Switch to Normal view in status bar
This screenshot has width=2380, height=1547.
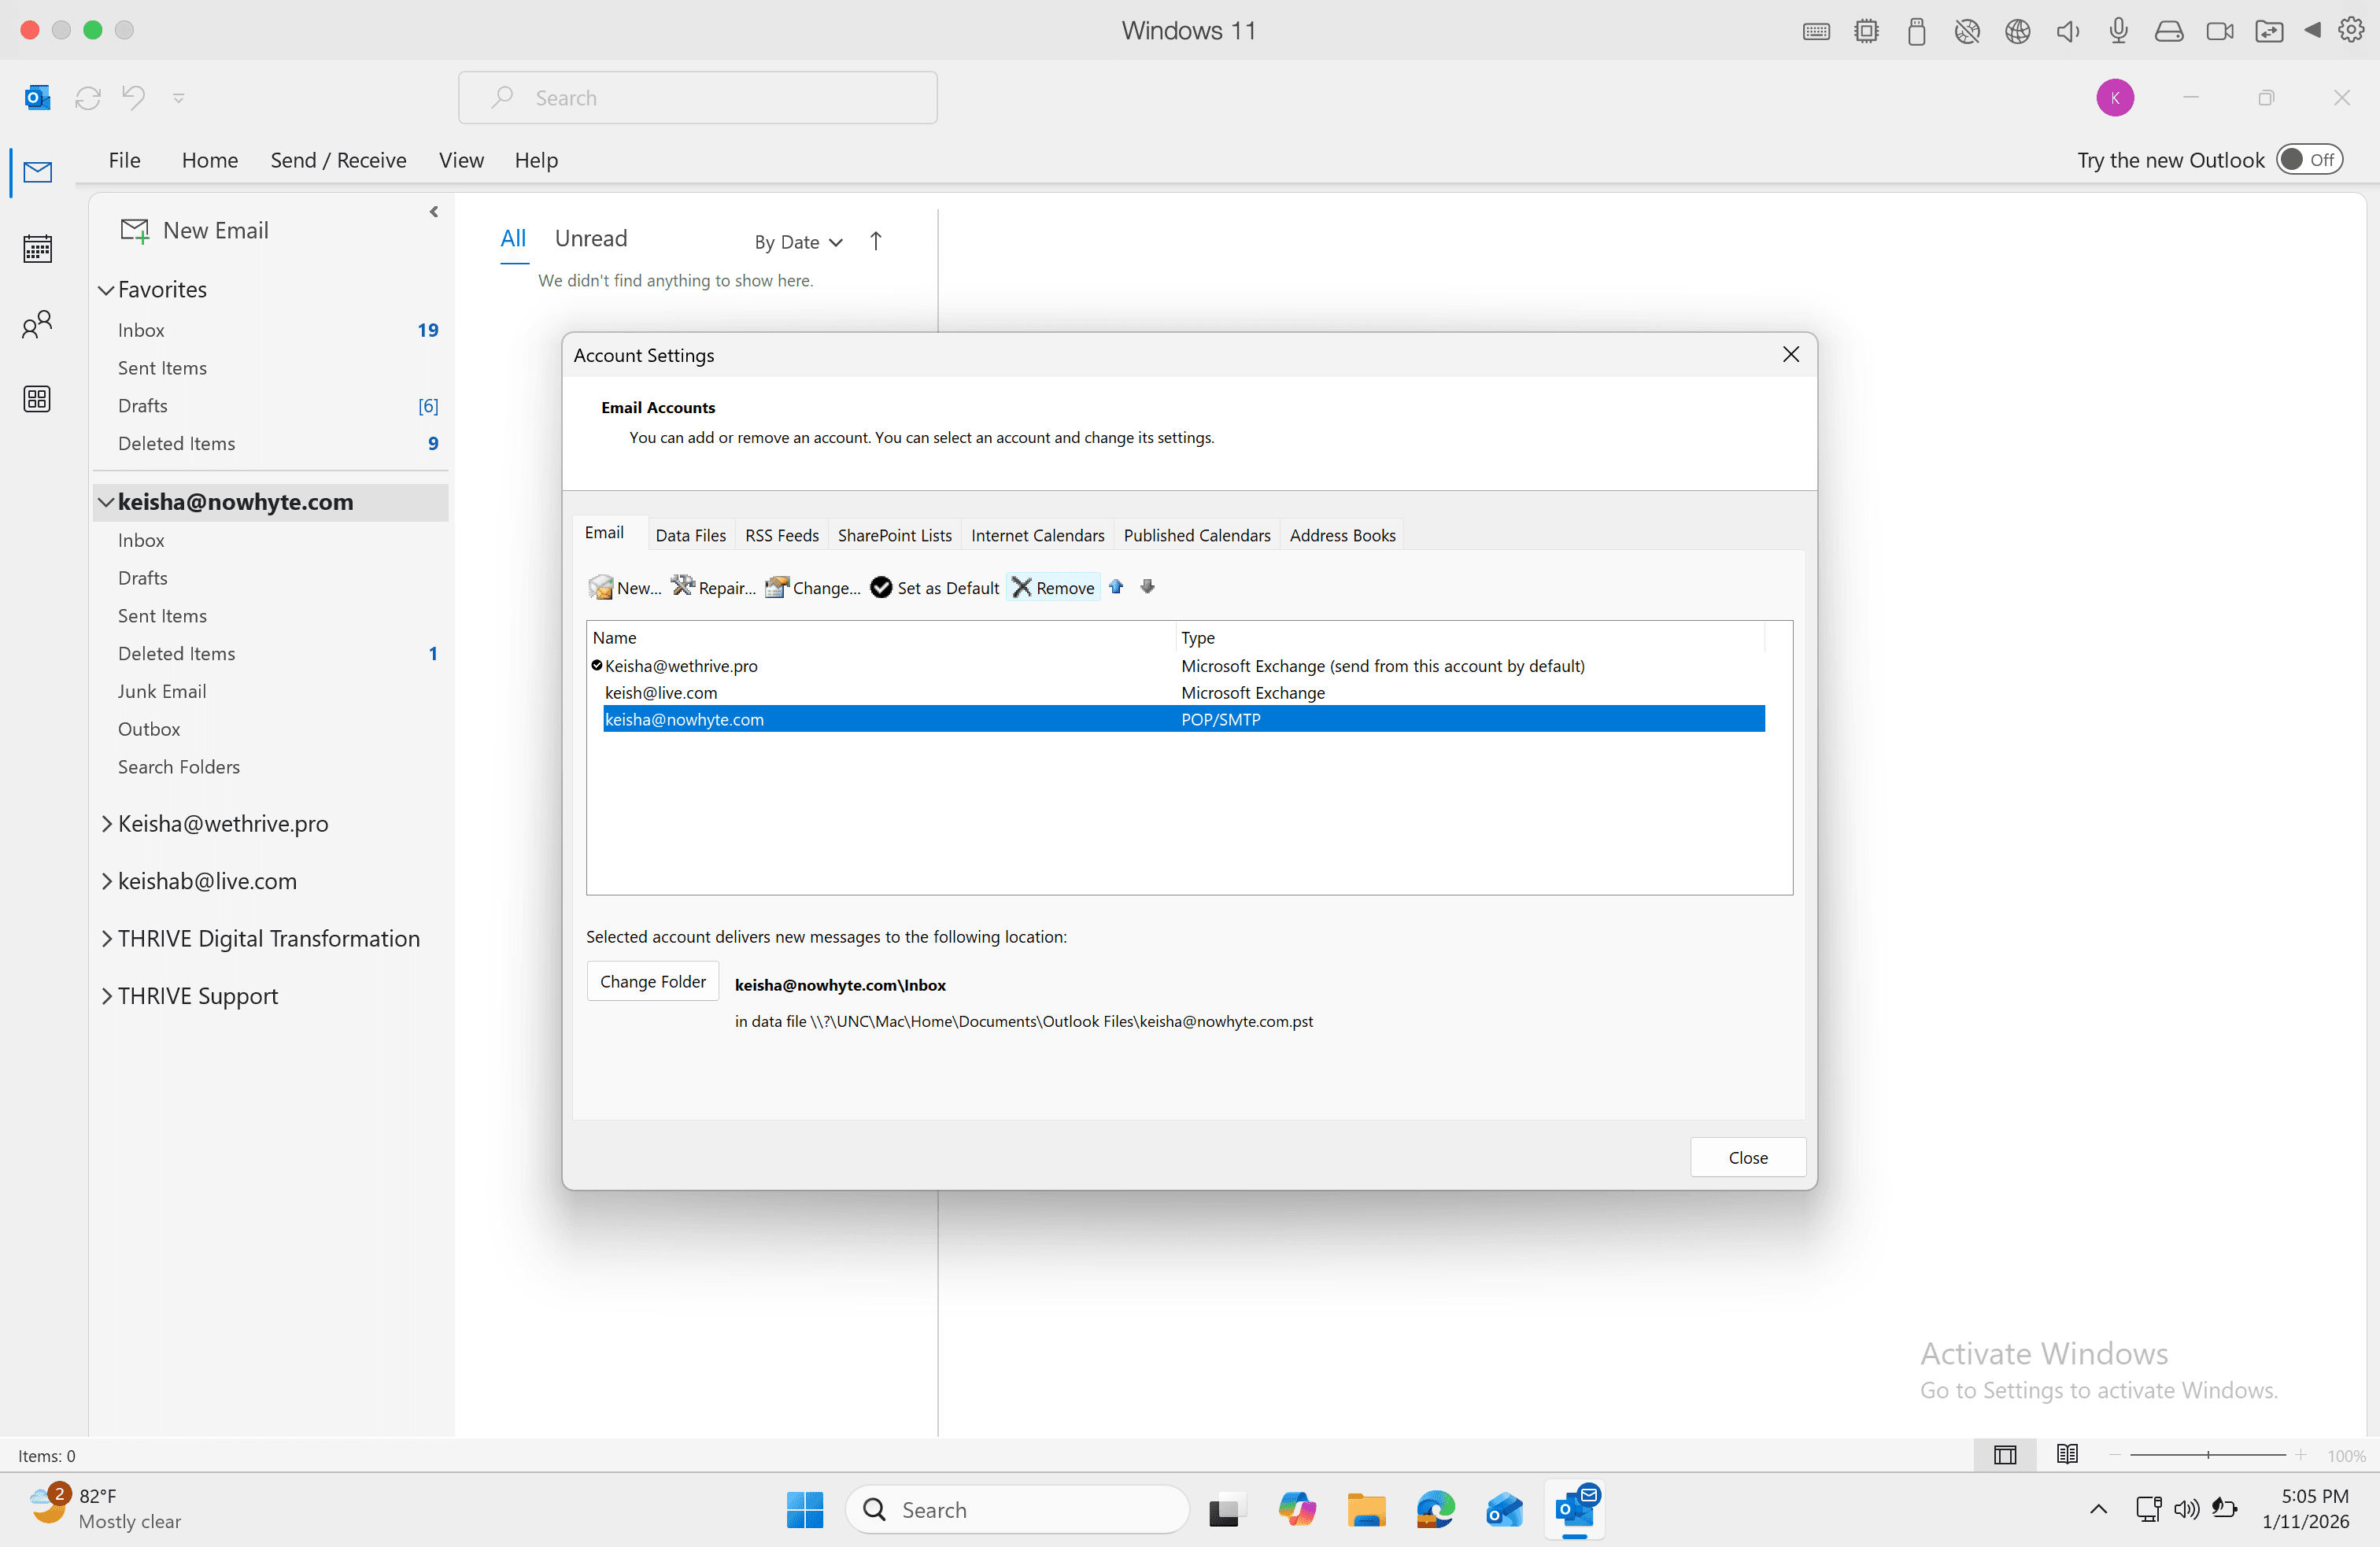tap(2004, 1455)
